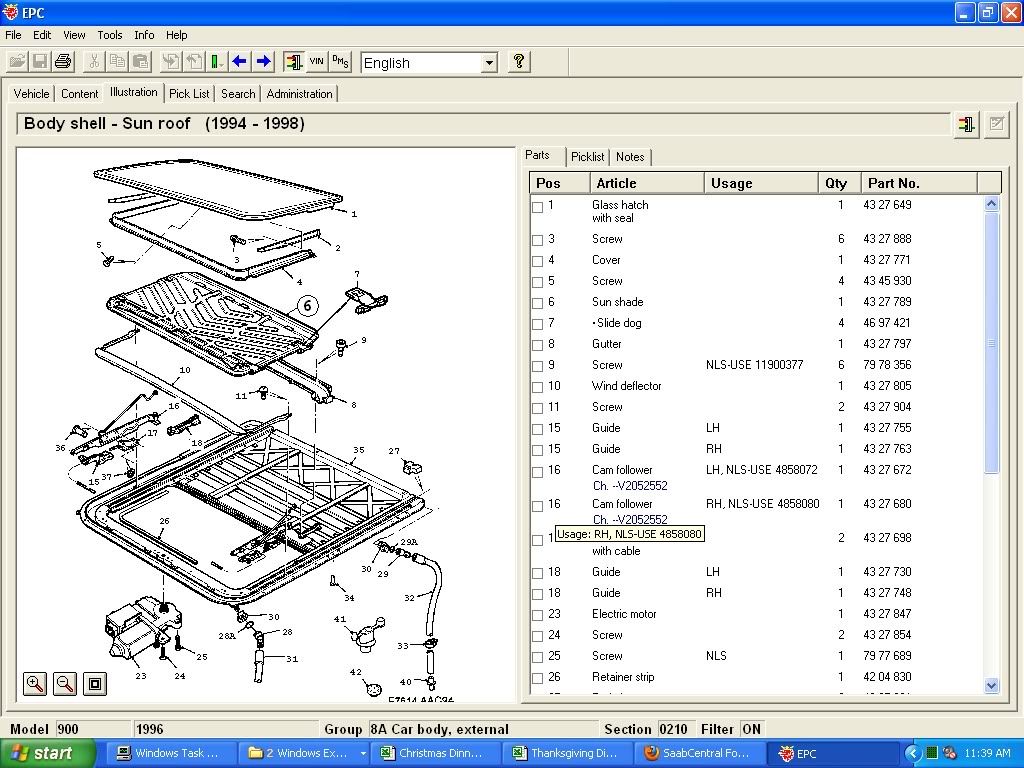
Task: Expand the Windows Explorer taskbar group arrow
Action: (x=362, y=754)
